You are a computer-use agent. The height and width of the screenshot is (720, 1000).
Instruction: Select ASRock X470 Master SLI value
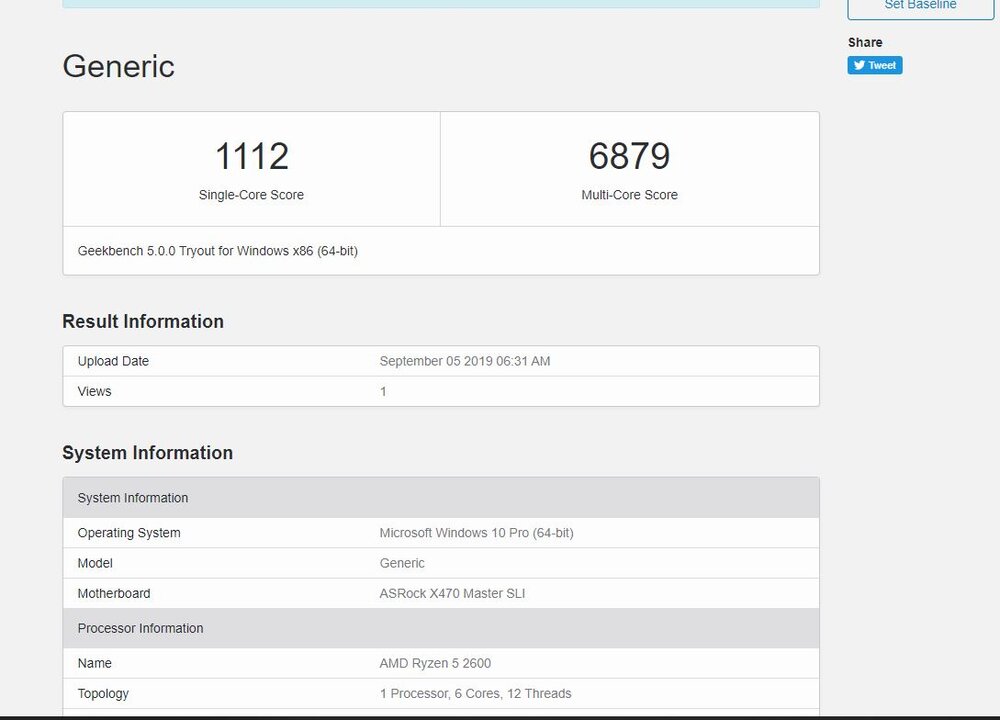452,594
